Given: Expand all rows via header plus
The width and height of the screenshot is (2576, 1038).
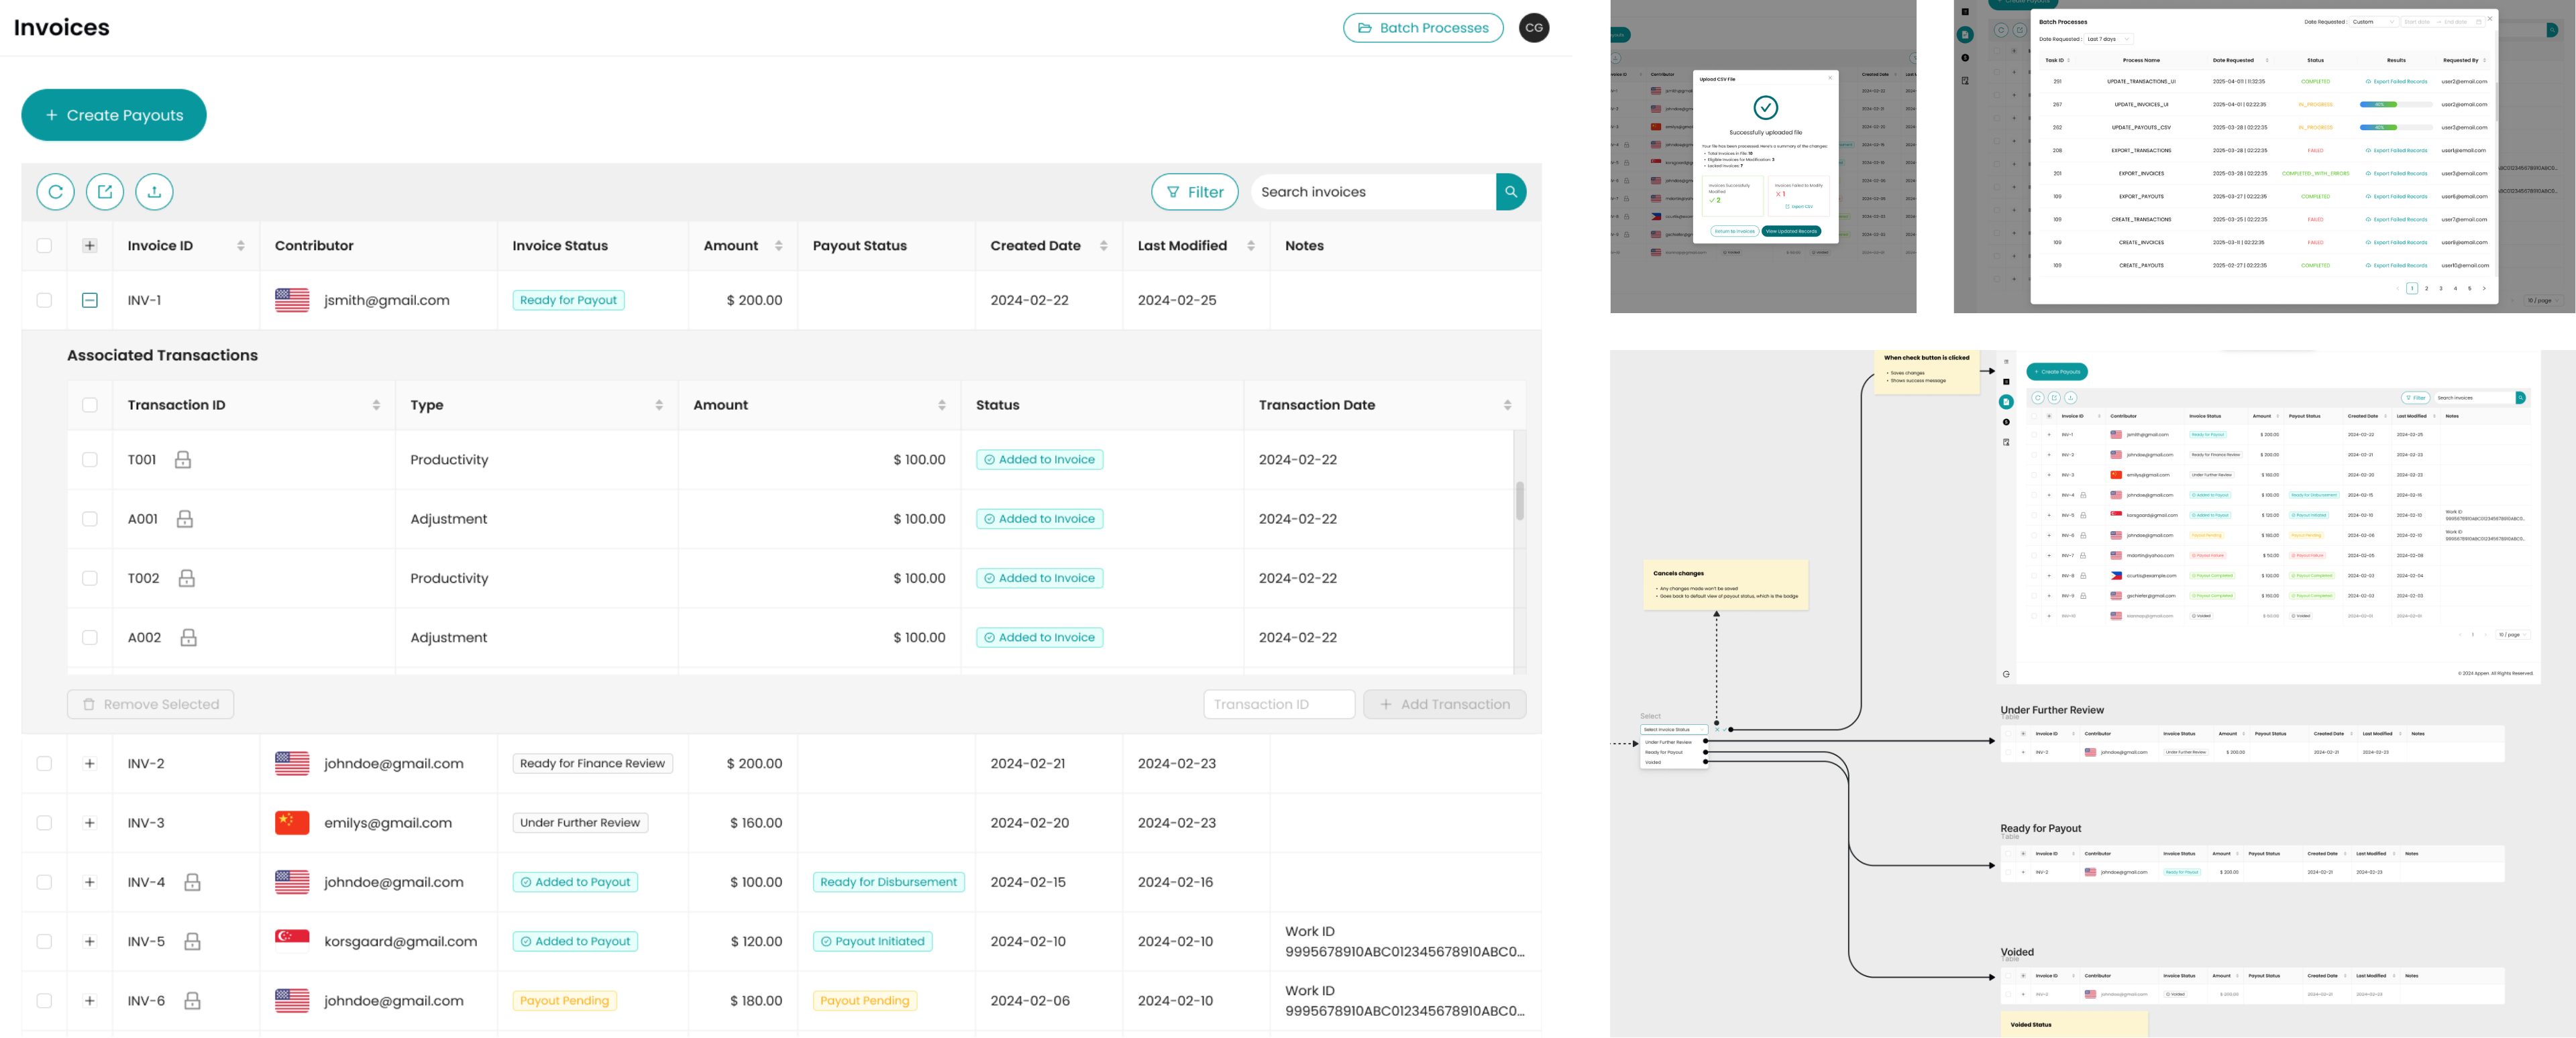Looking at the screenshot, I should (x=90, y=246).
